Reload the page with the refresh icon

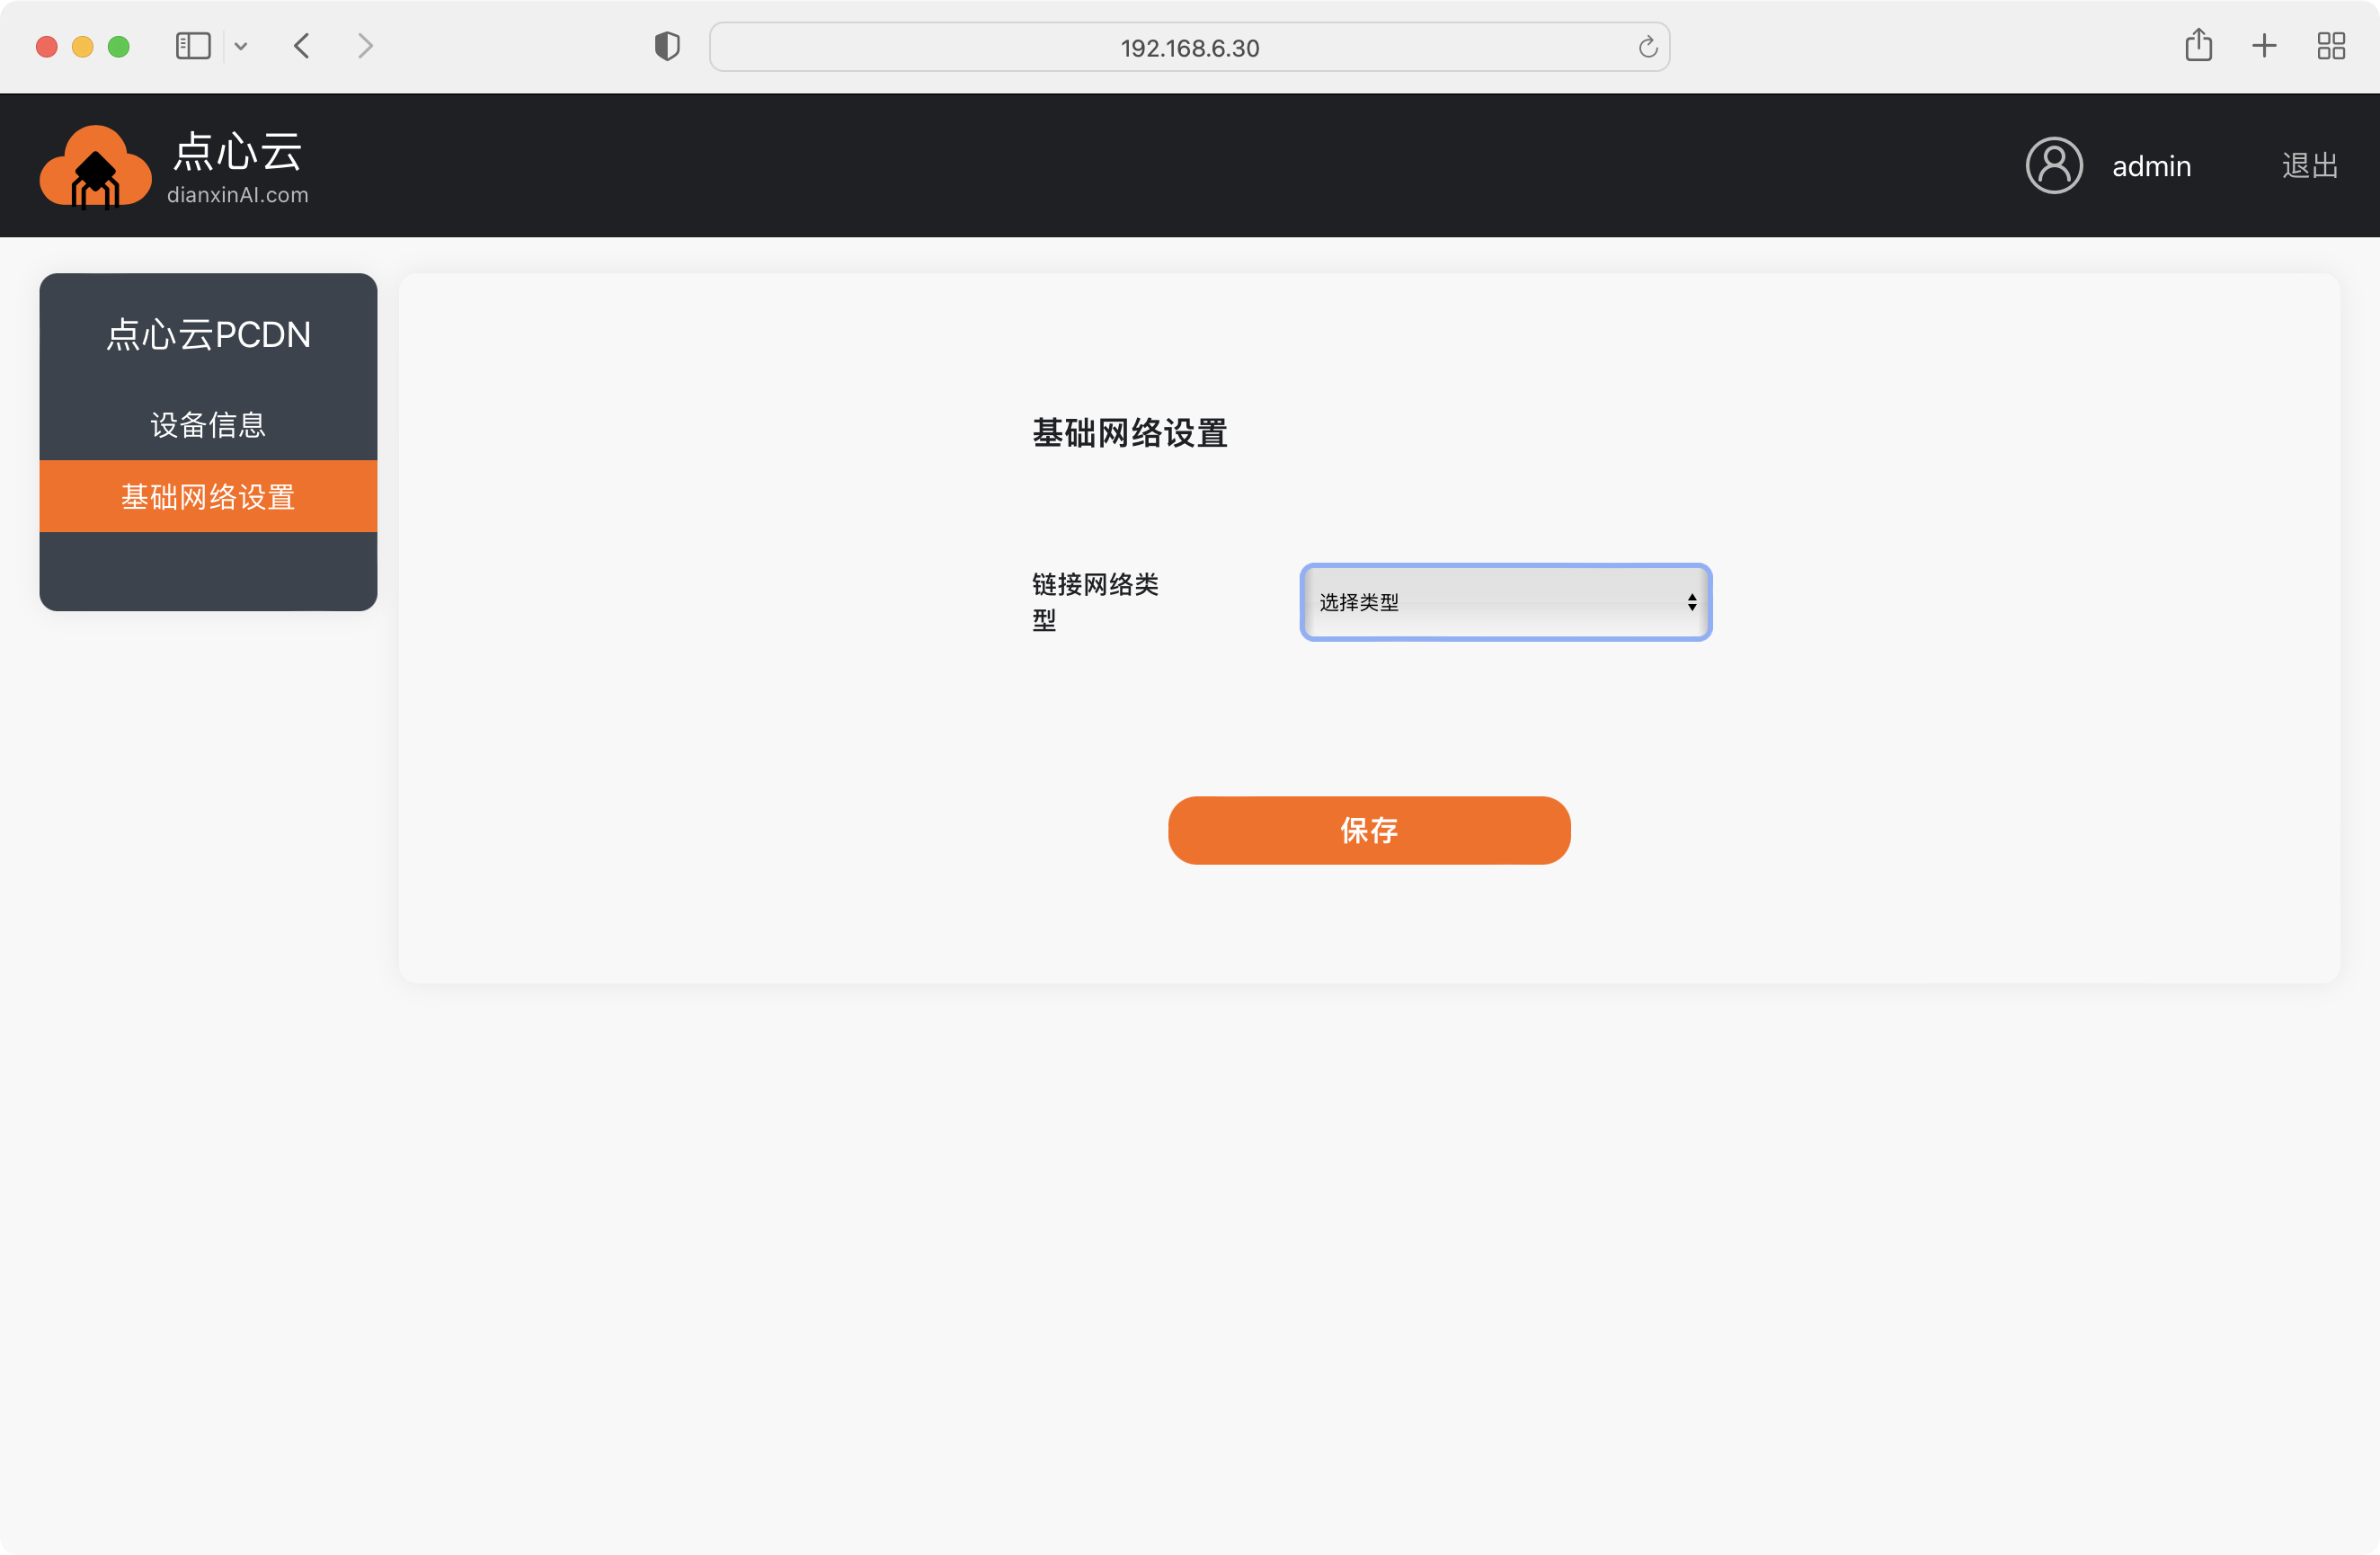coord(1648,47)
